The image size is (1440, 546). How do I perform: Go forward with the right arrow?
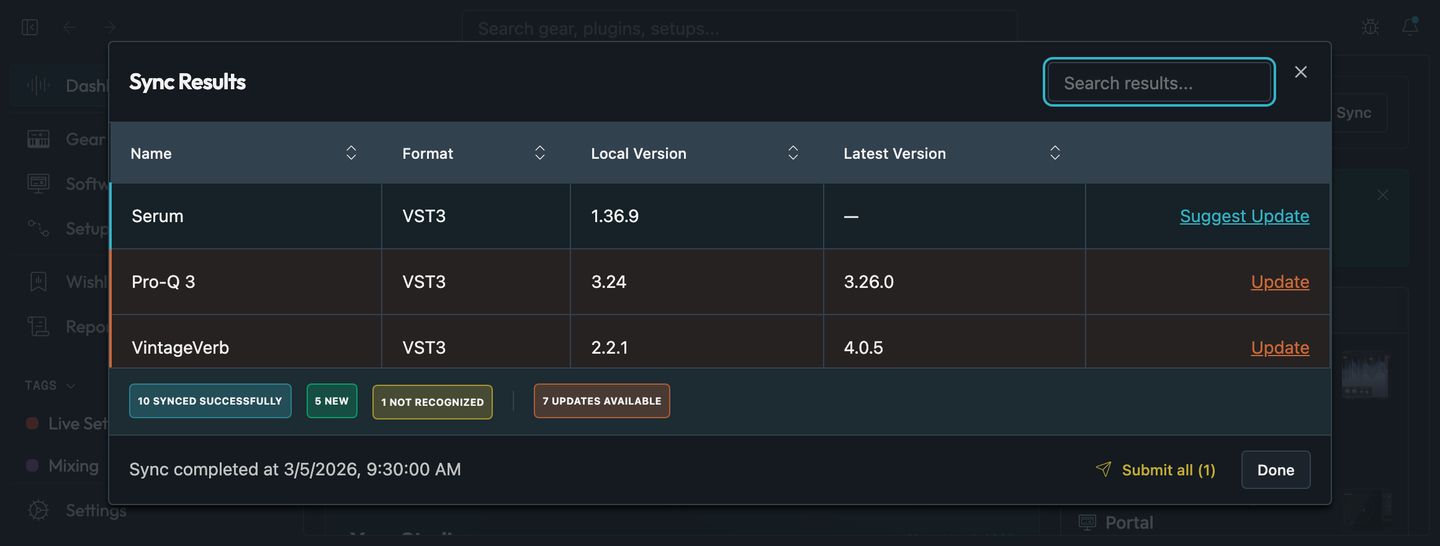109,27
